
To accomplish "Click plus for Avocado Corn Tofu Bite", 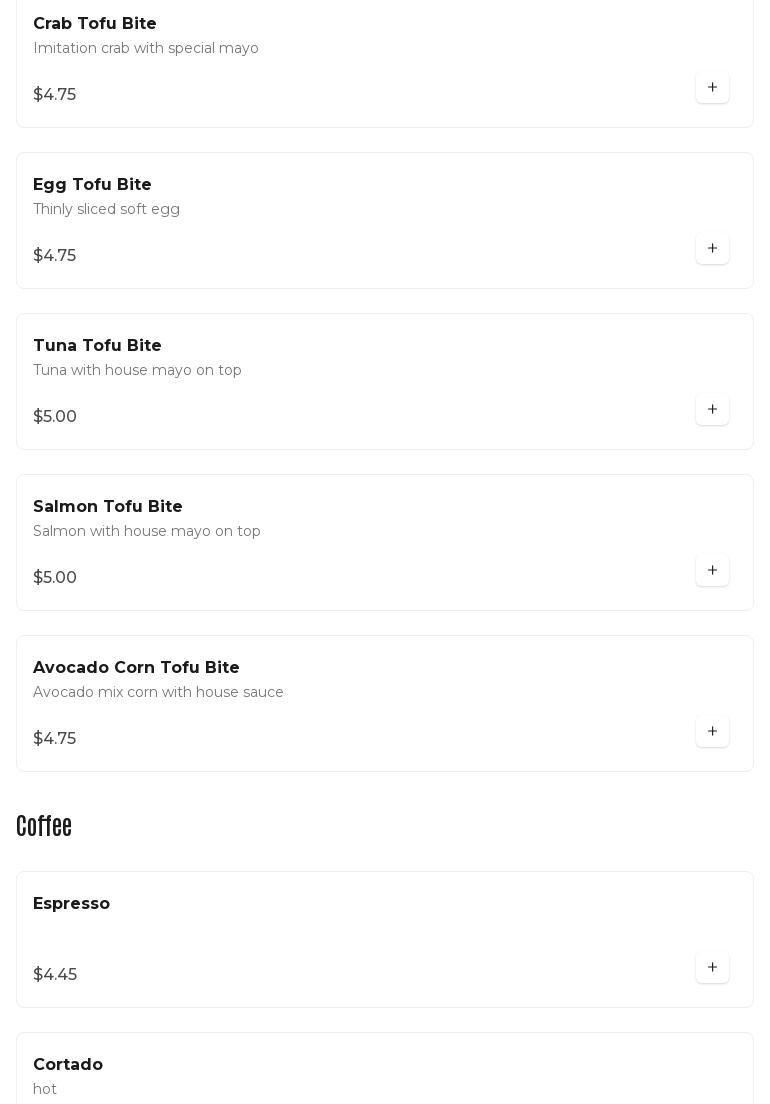I will pos(712,732).
